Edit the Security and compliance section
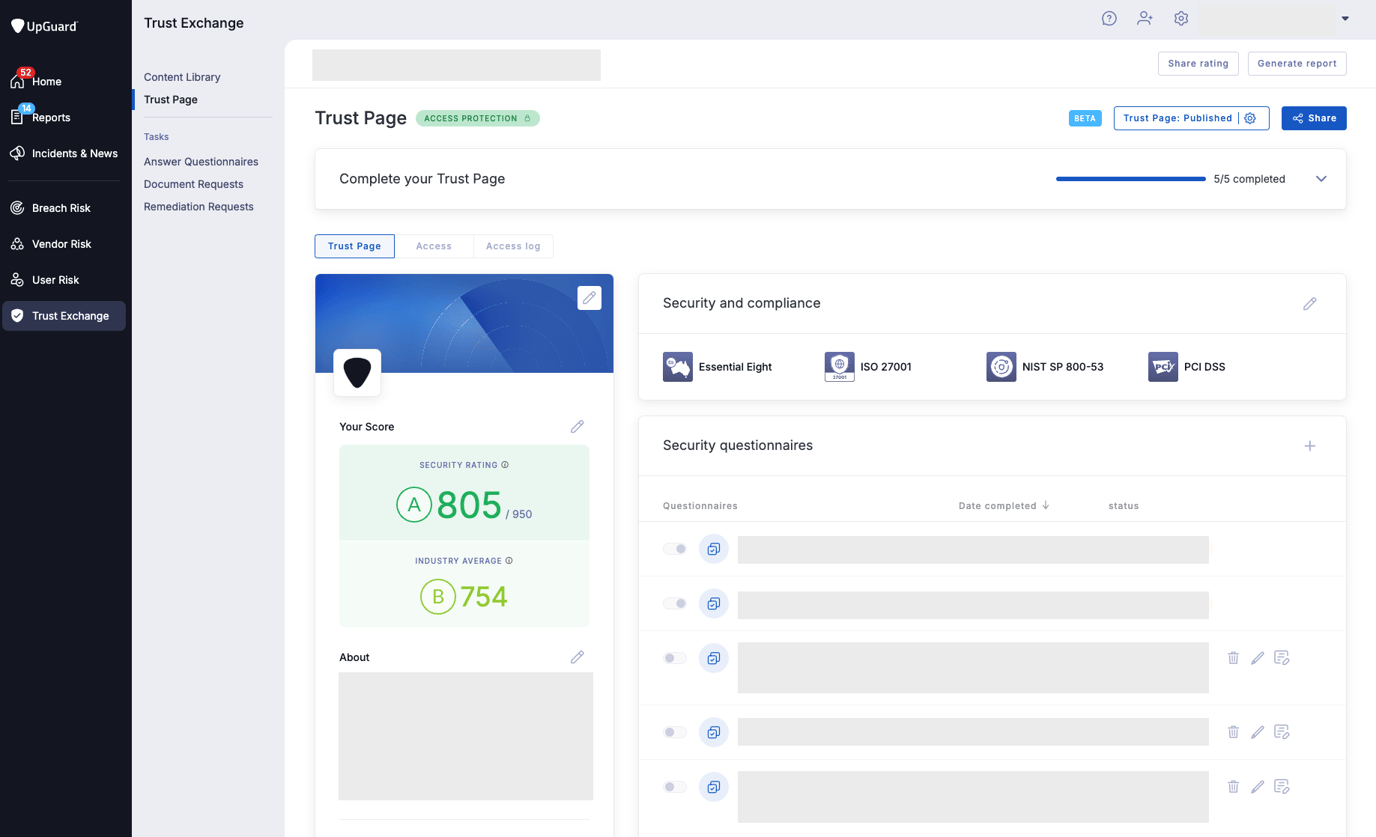The image size is (1376, 837). [1310, 303]
